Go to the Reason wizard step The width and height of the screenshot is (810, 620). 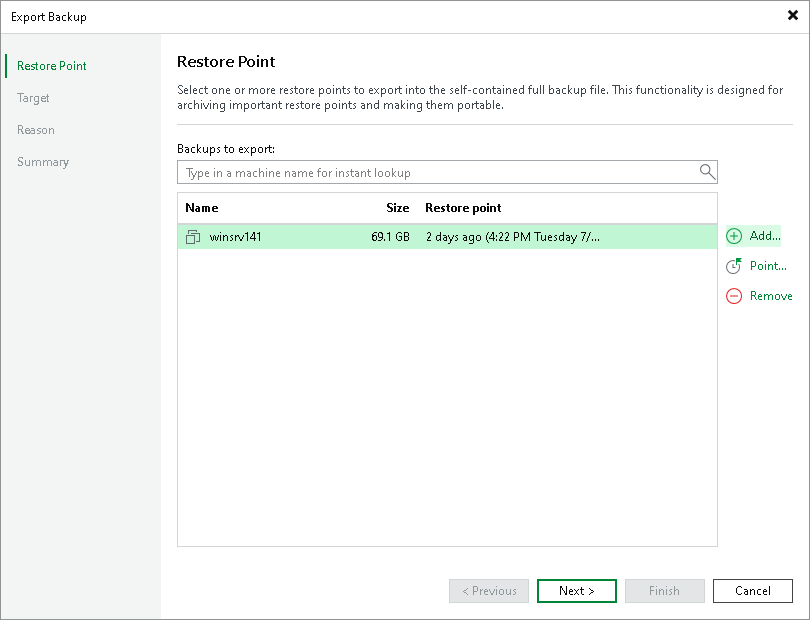36,130
